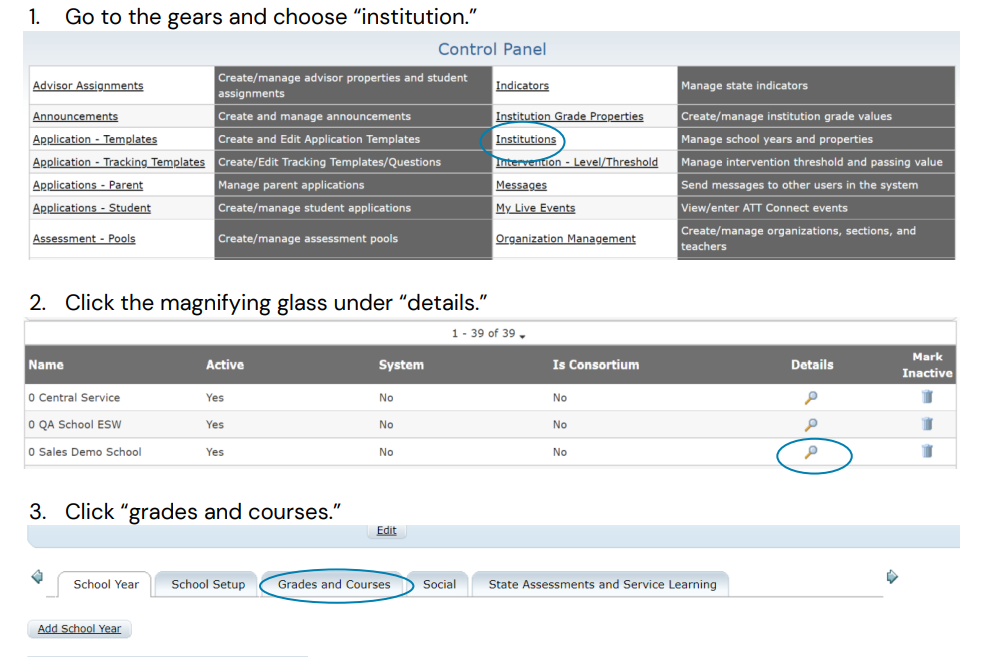Click 'Create/manage institution grade values' text

pos(786,116)
